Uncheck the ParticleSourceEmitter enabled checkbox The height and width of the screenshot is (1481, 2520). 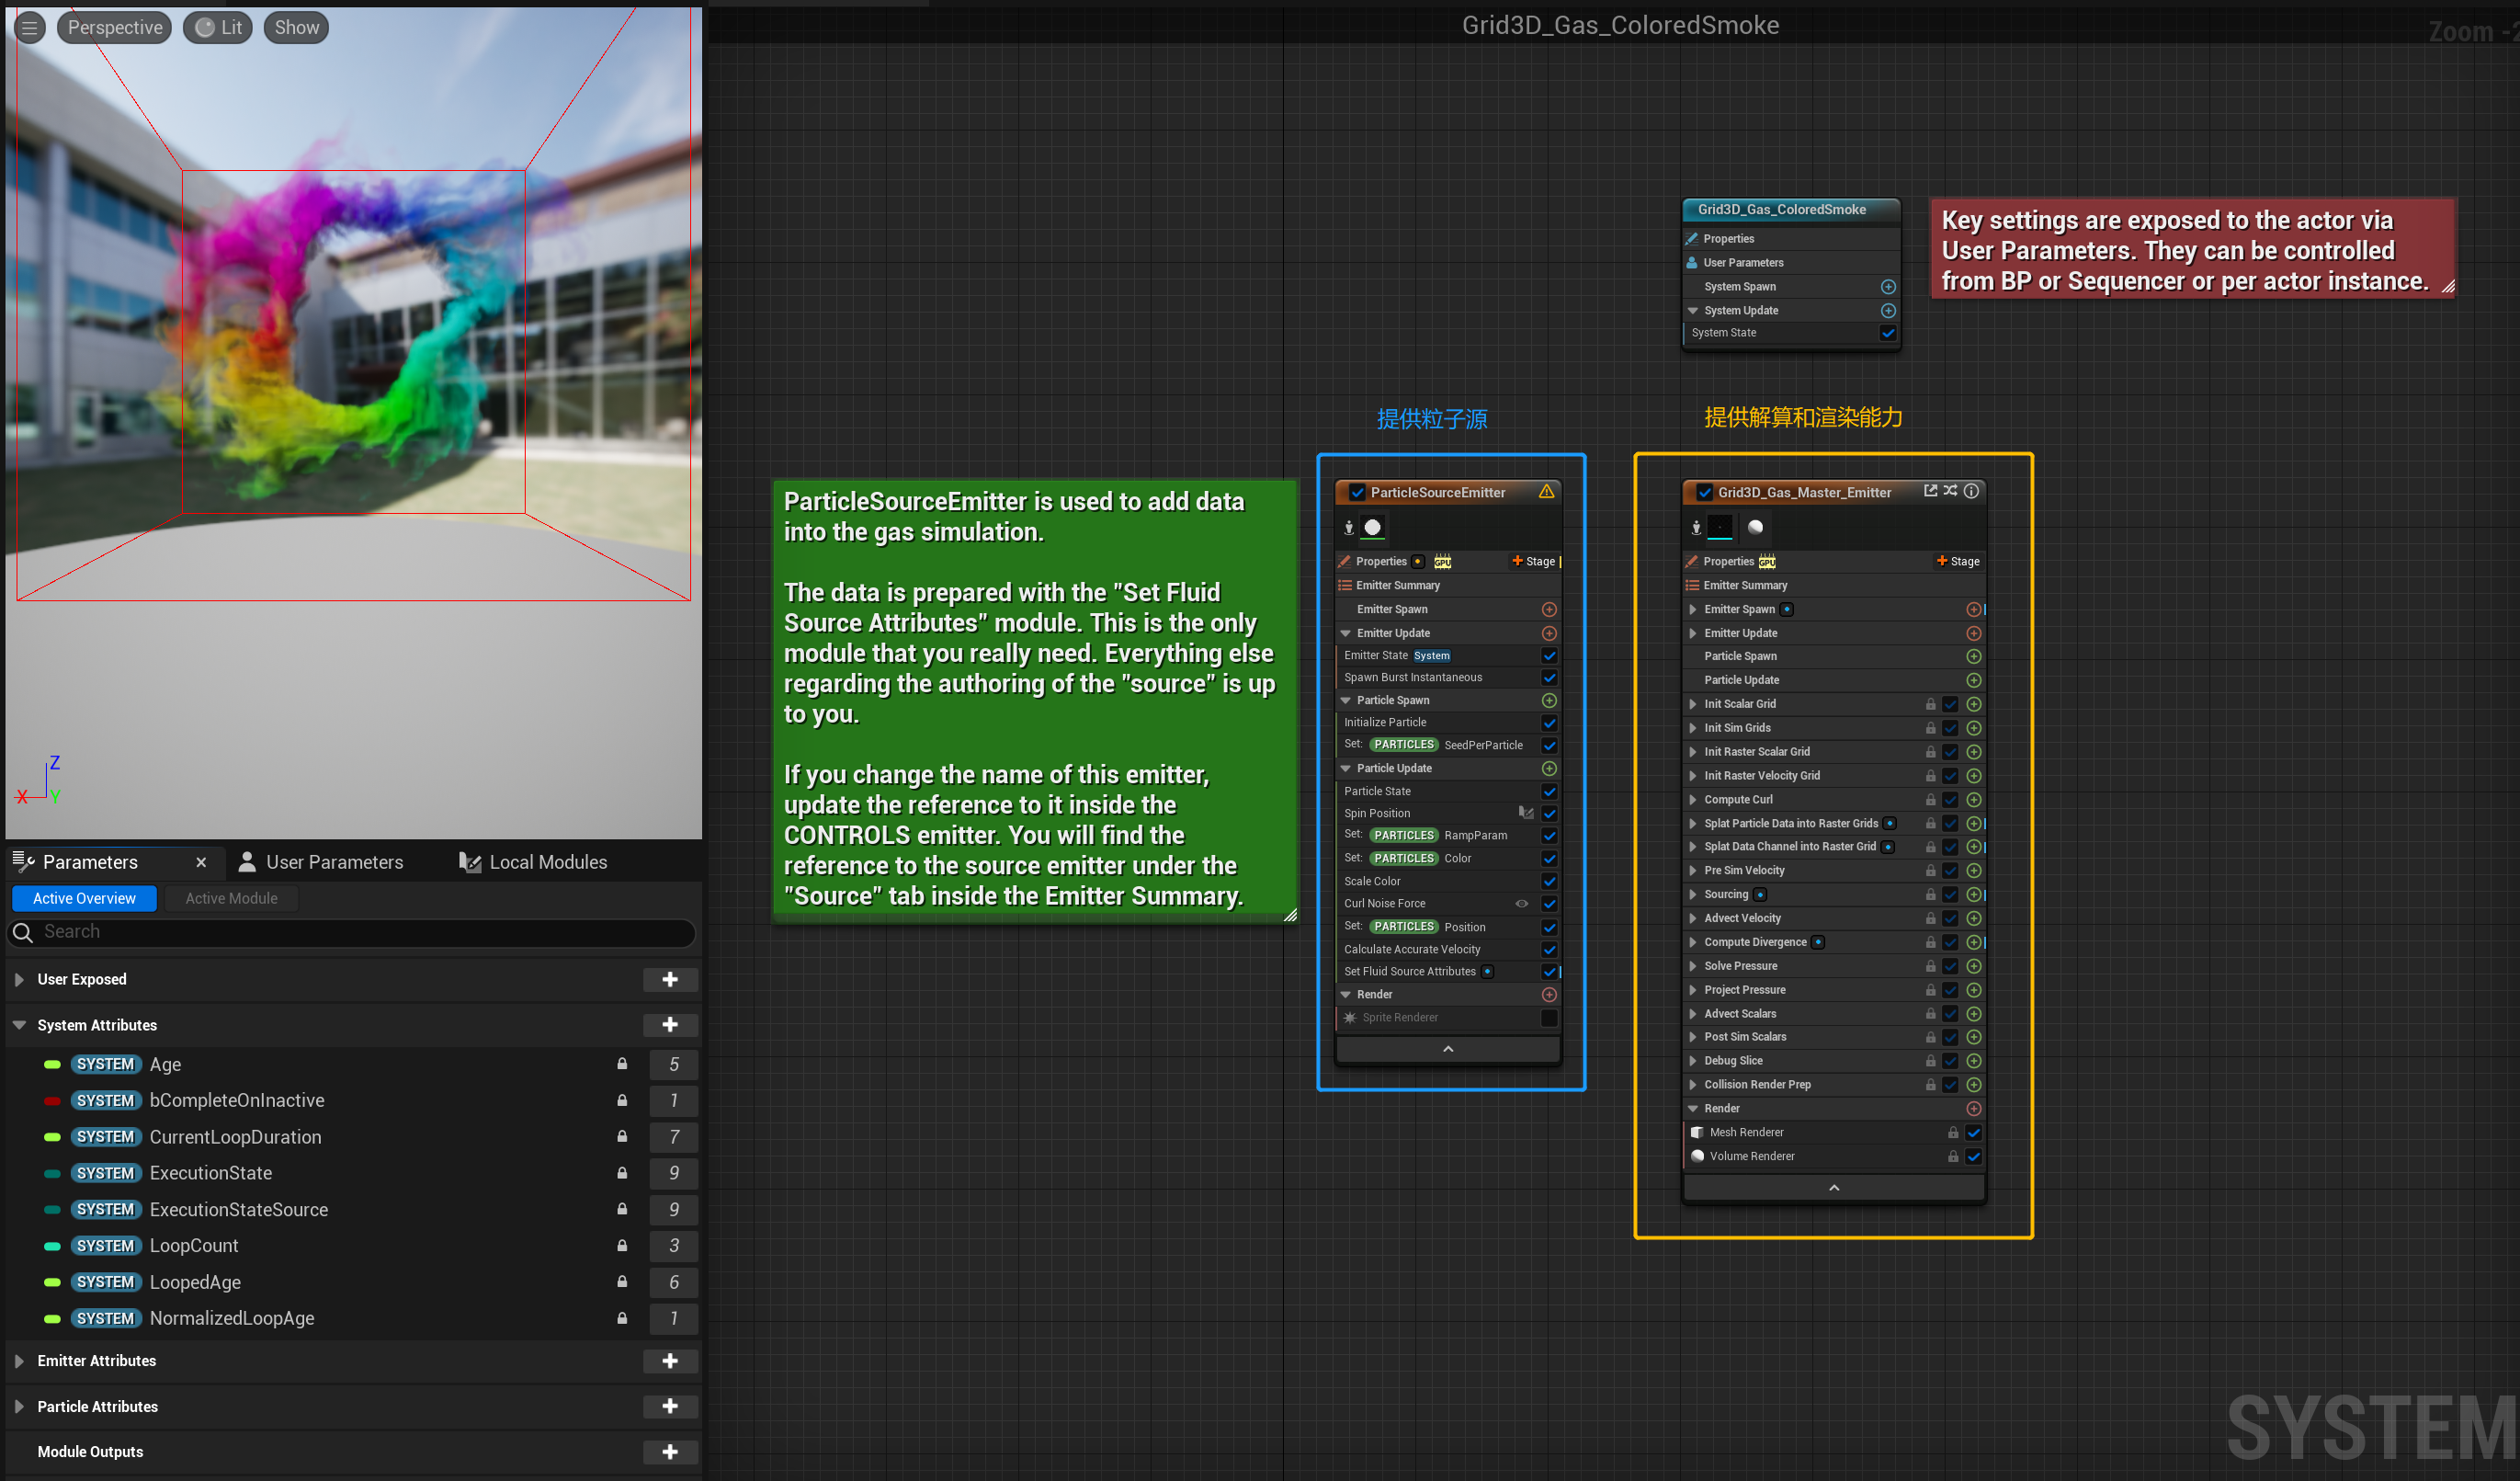click(x=1357, y=492)
